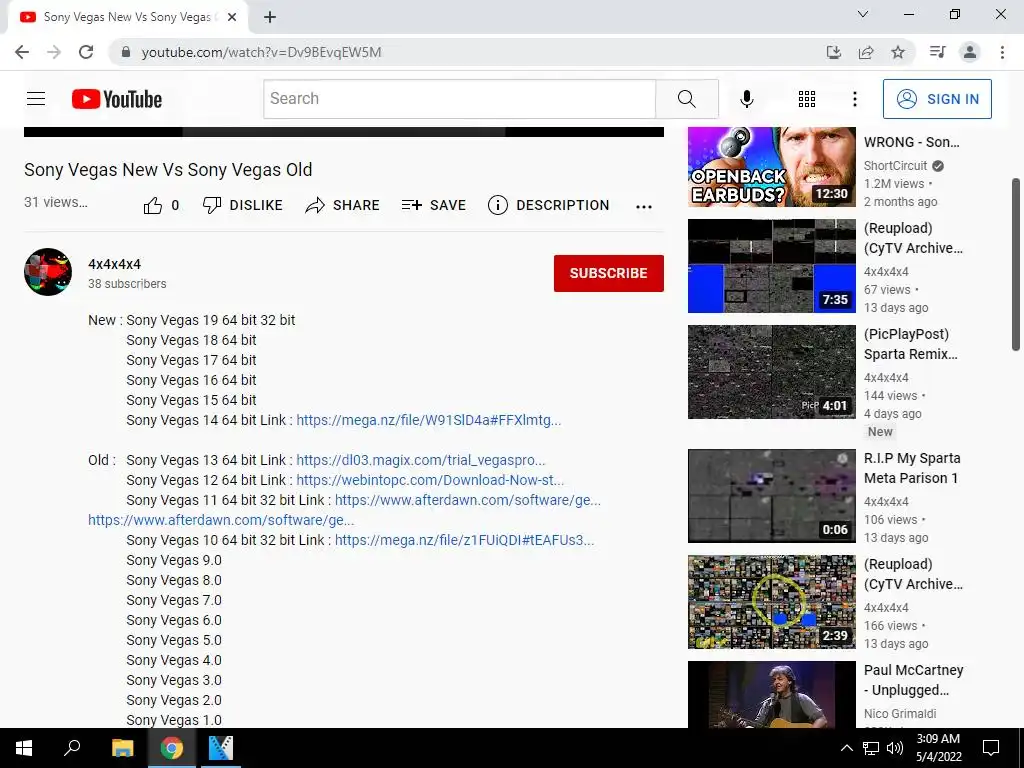Go to YouTube home via logo
Image resolution: width=1024 pixels, height=768 pixels.
(117, 99)
